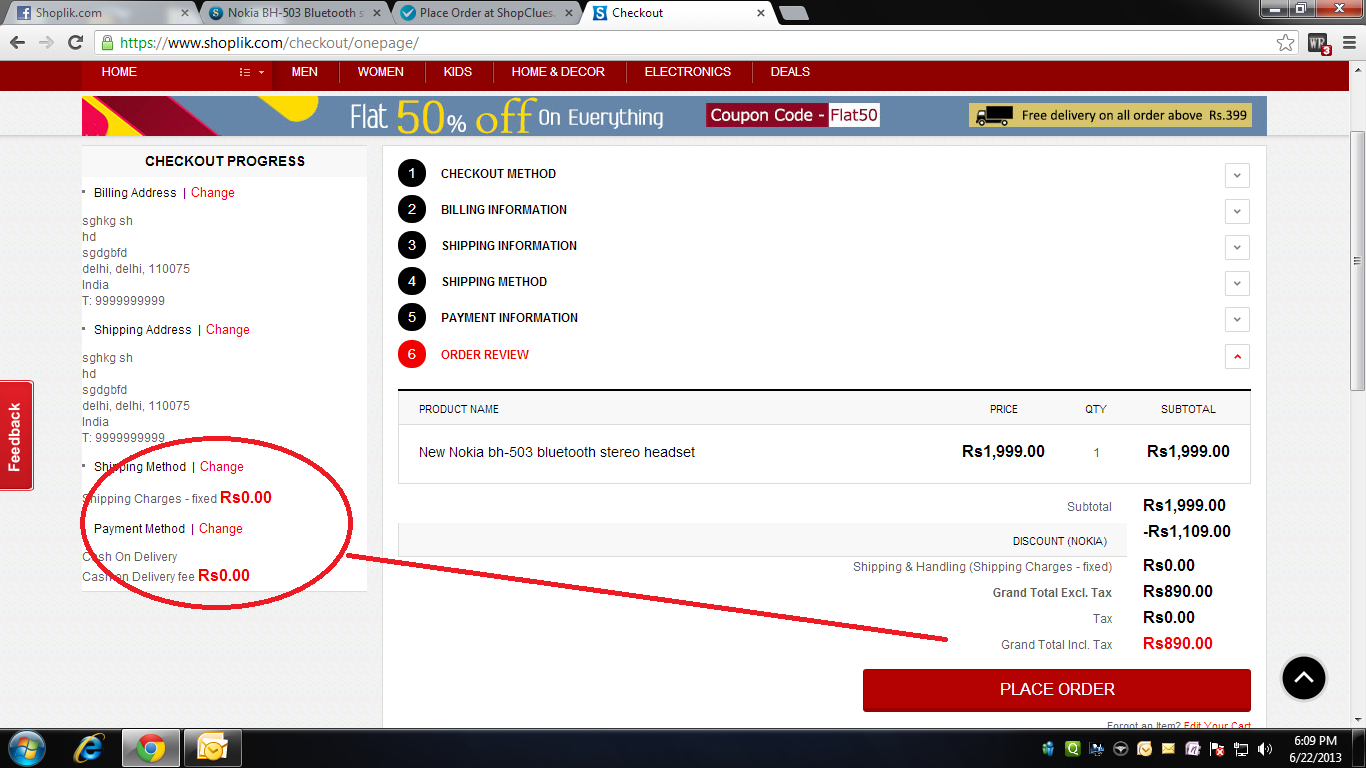Click the Chrome taskbar icon
Image resolution: width=1366 pixels, height=768 pixels.
pos(151,748)
